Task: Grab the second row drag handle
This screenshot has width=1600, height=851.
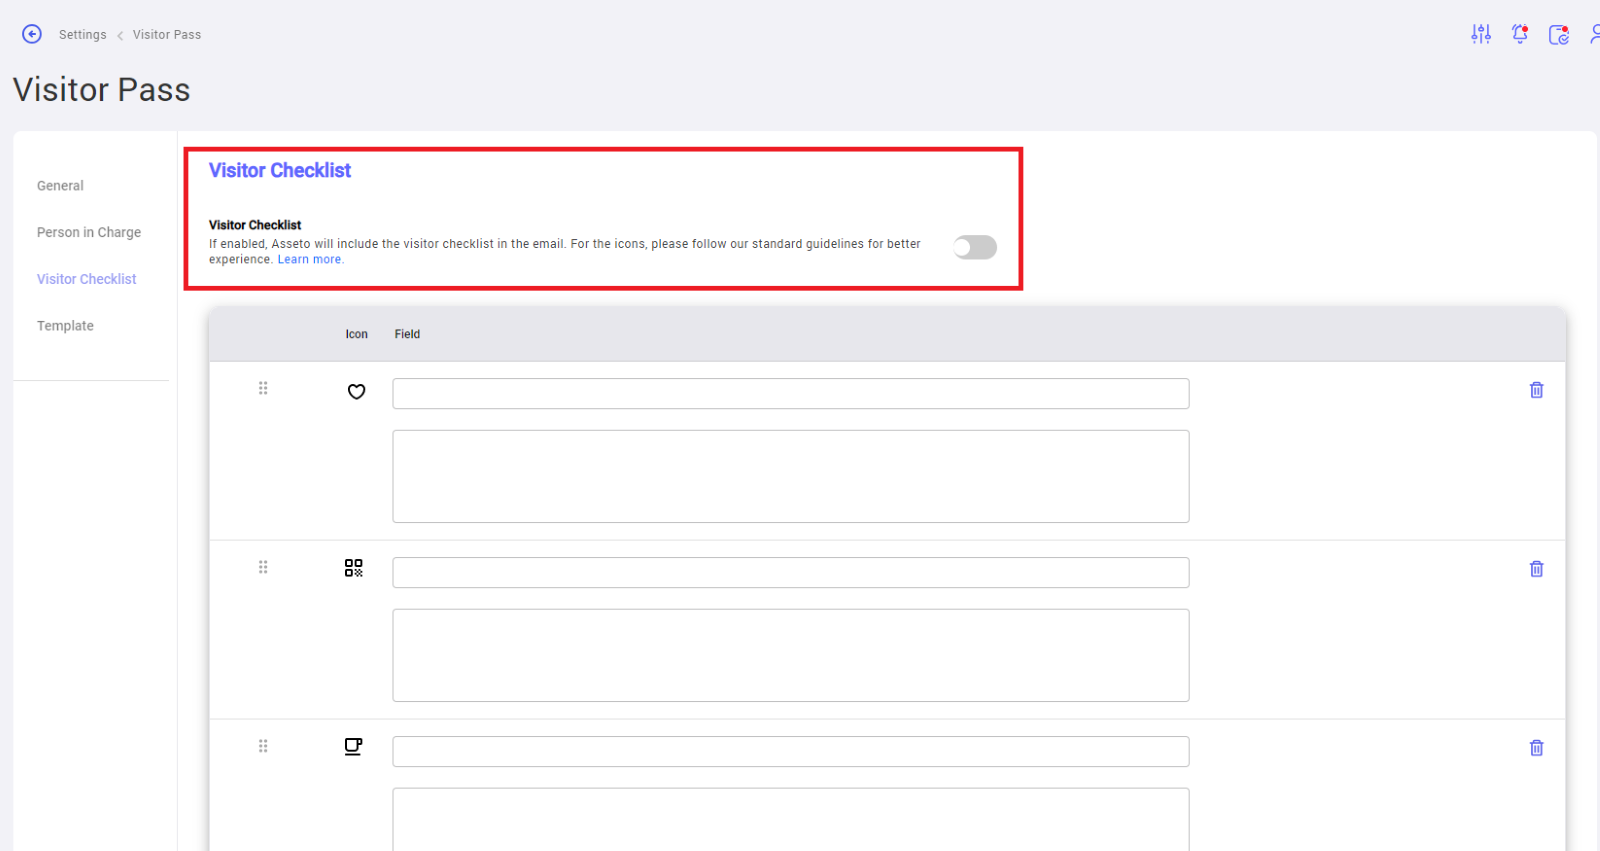Action: pos(263,567)
